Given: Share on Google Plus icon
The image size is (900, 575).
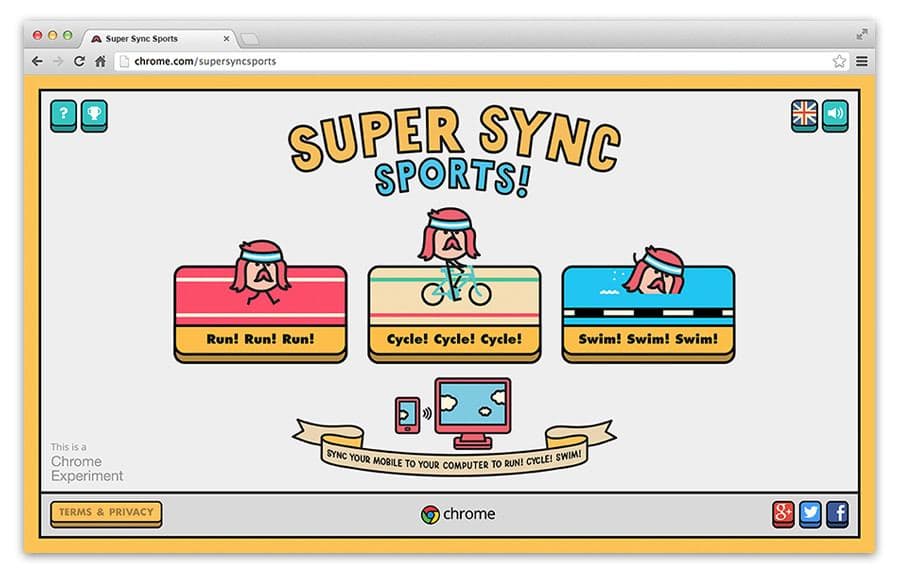Looking at the screenshot, I should coord(783,514).
